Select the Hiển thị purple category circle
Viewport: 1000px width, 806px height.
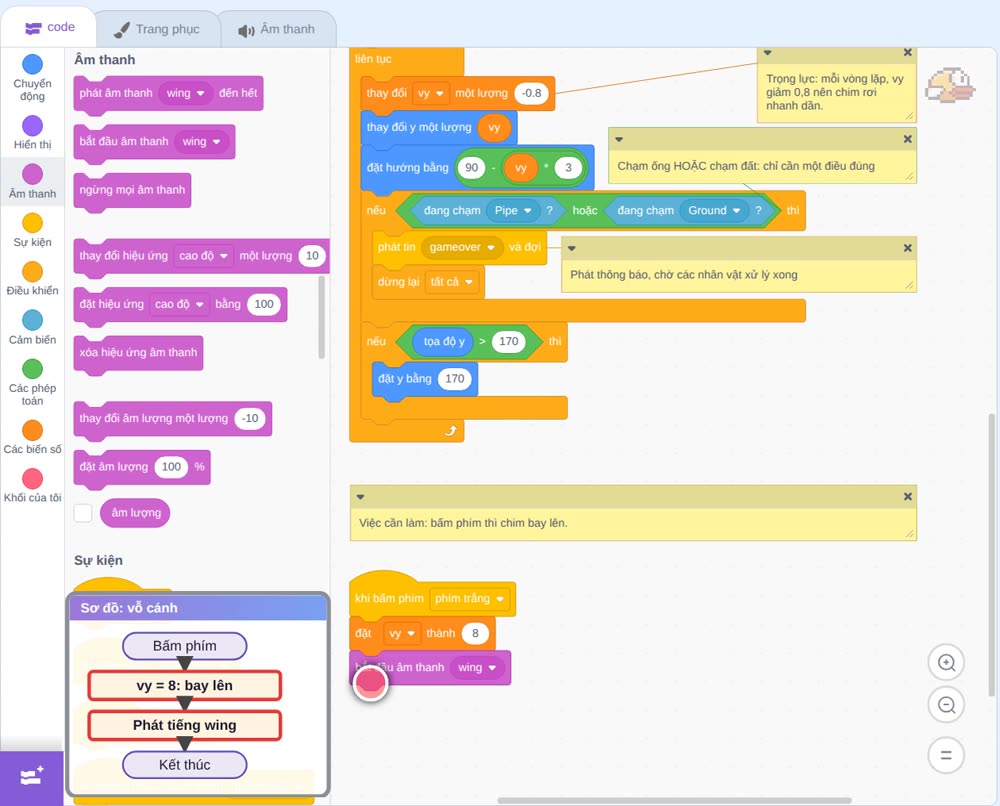33,125
